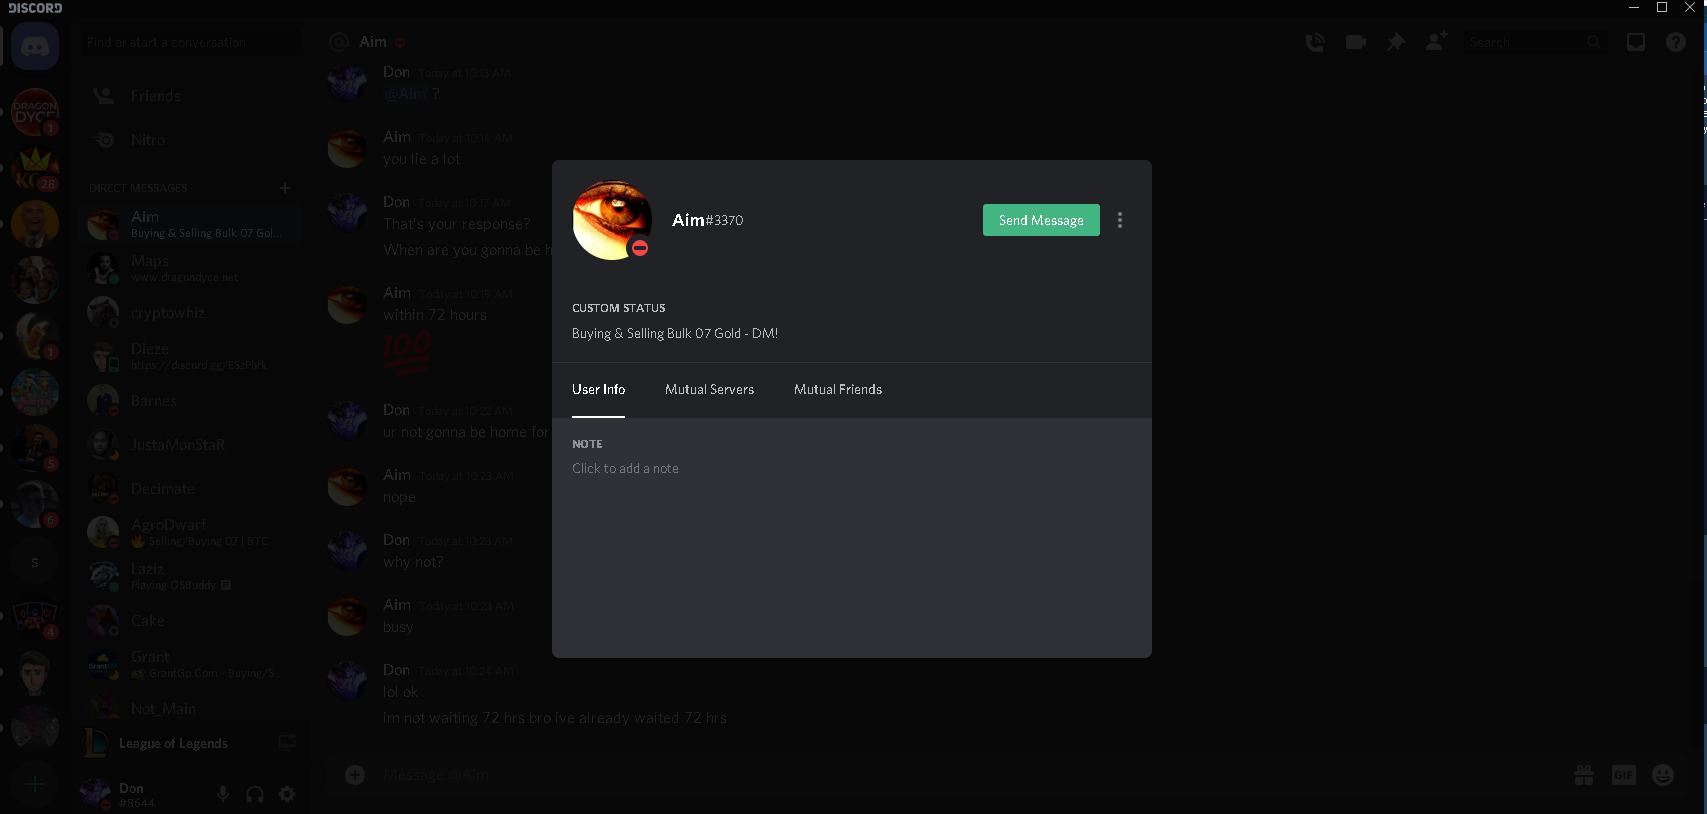The width and height of the screenshot is (1707, 814).
Task: Switch to the Mutual Servers tab
Action: point(709,389)
